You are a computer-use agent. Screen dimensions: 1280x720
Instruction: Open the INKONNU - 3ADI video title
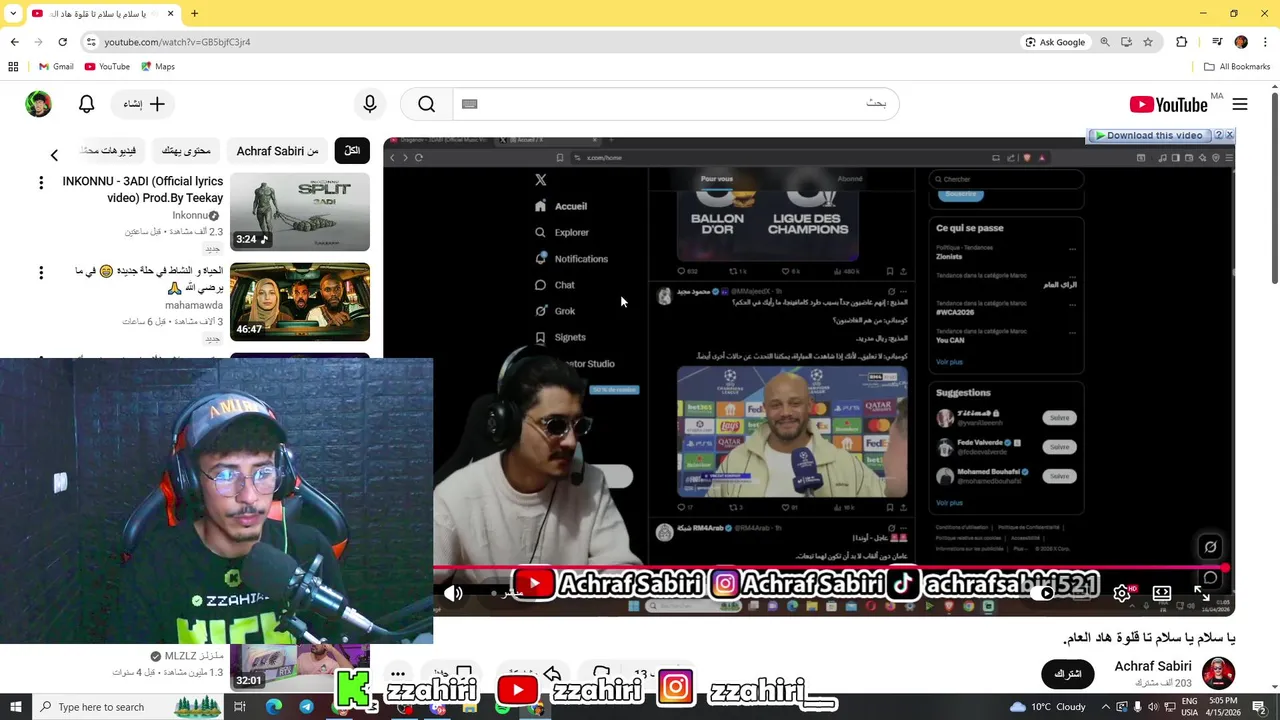pyautogui.click(x=143, y=189)
